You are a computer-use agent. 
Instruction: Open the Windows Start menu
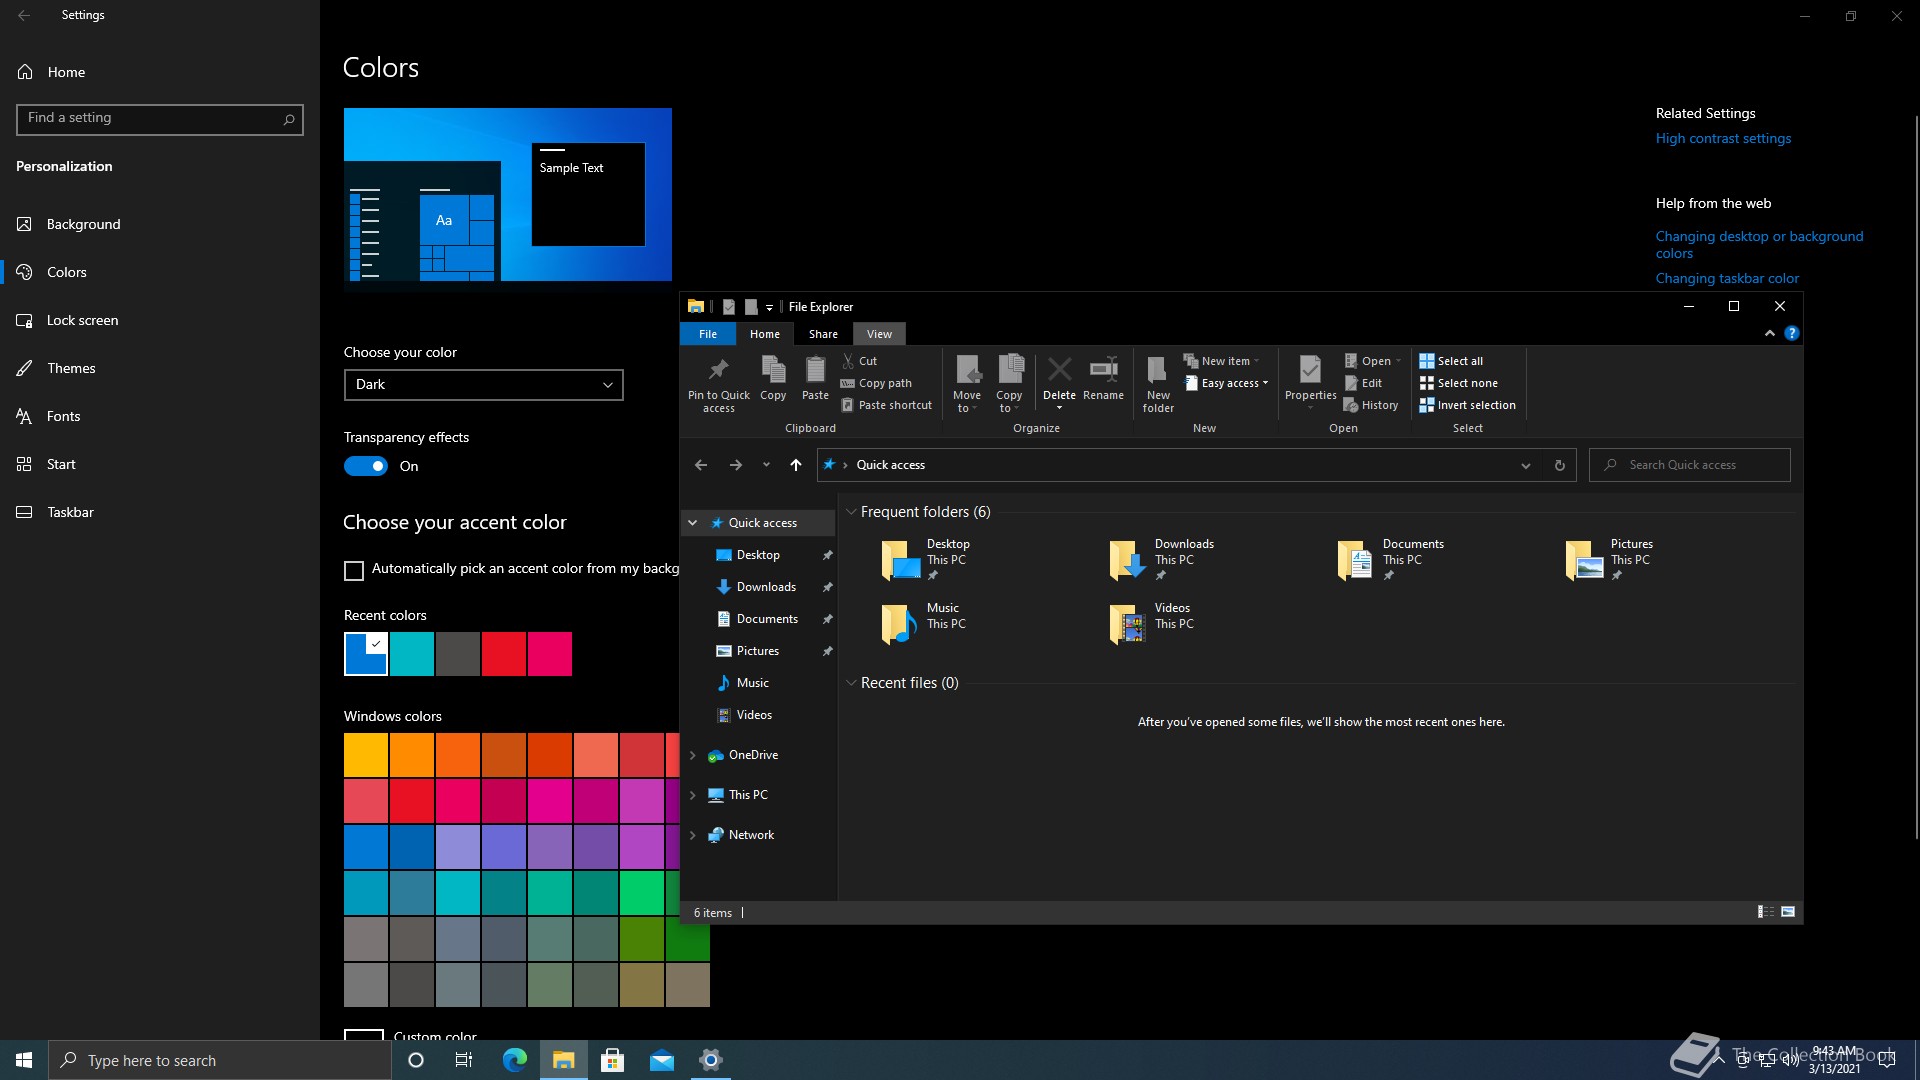pyautogui.click(x=24, y=1060)
